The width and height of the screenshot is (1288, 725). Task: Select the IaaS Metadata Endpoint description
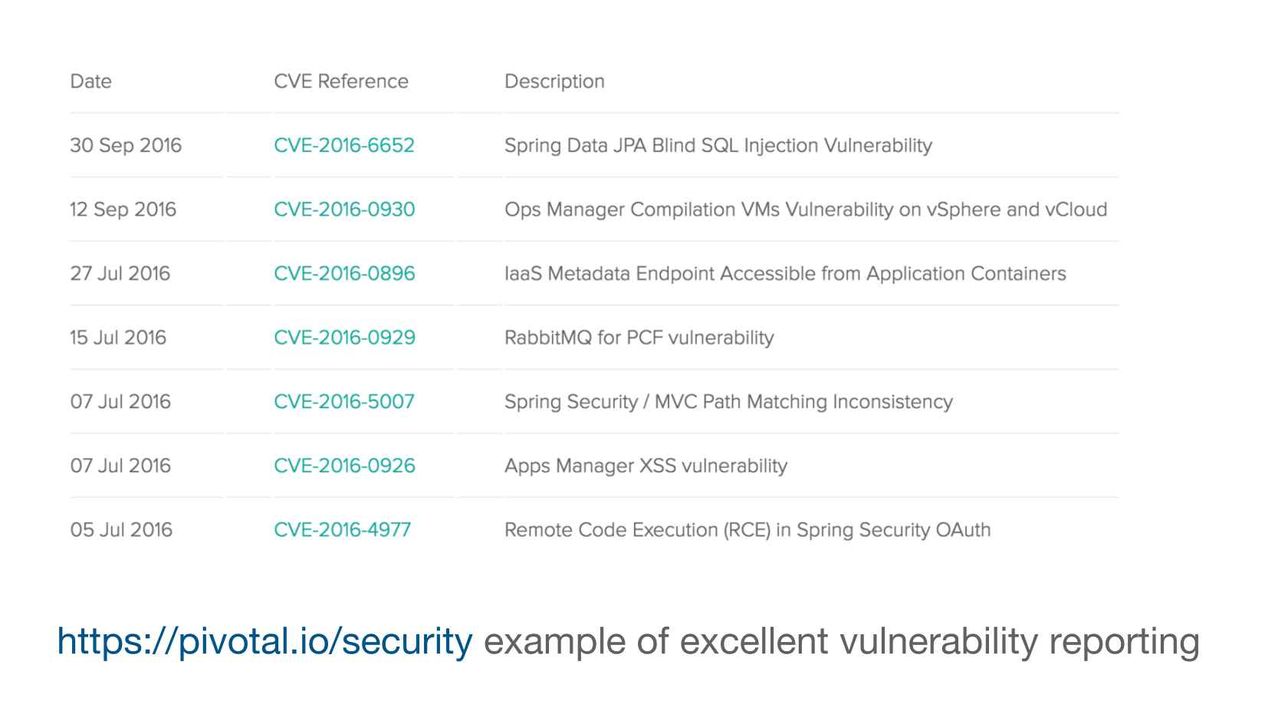(x=785, y=273)
